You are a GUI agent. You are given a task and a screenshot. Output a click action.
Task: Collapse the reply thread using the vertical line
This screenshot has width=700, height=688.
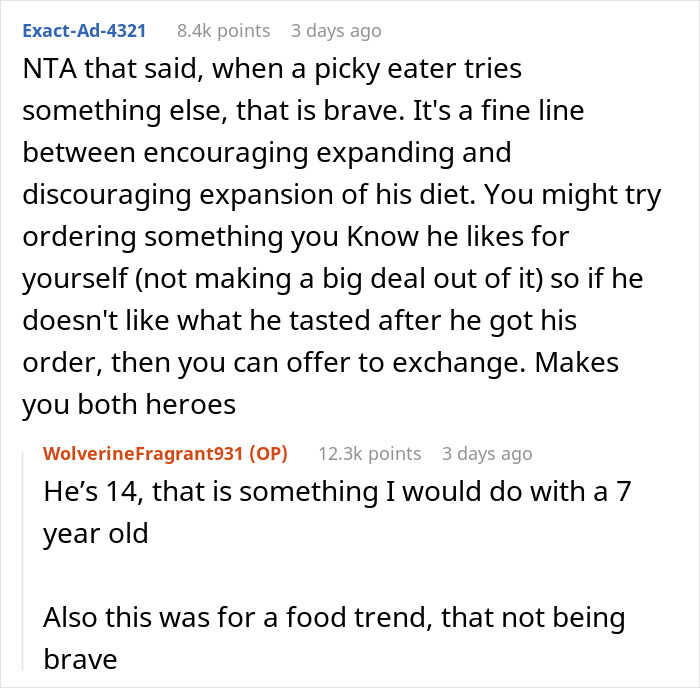coord(23,560)
